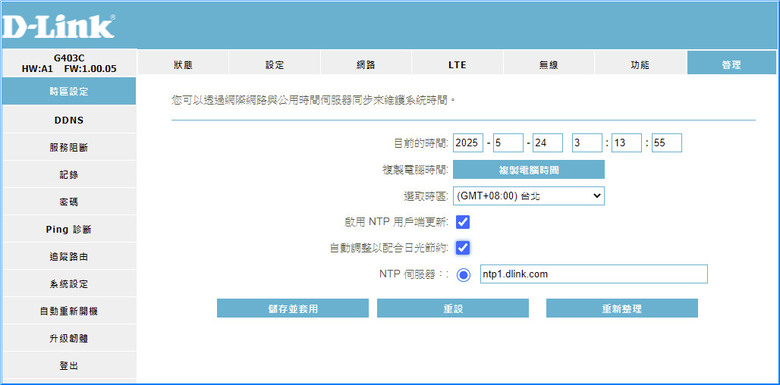Click the 重新整理 button

pyautogui.click(x=622, y=308)
